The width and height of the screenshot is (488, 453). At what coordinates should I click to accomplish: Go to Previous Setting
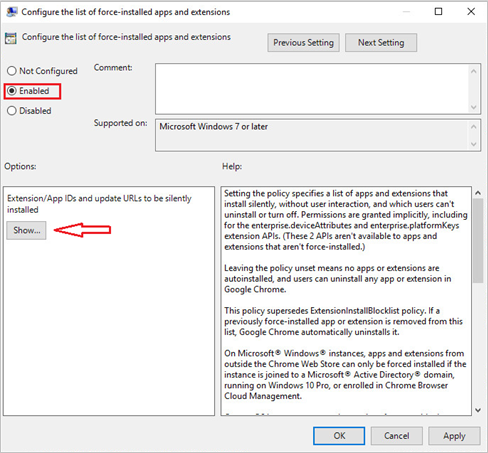coord(303,43)
